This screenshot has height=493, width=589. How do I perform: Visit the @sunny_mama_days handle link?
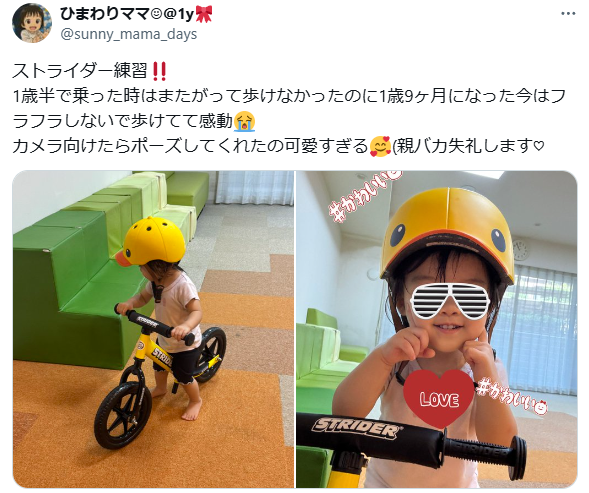click(128, 35)
